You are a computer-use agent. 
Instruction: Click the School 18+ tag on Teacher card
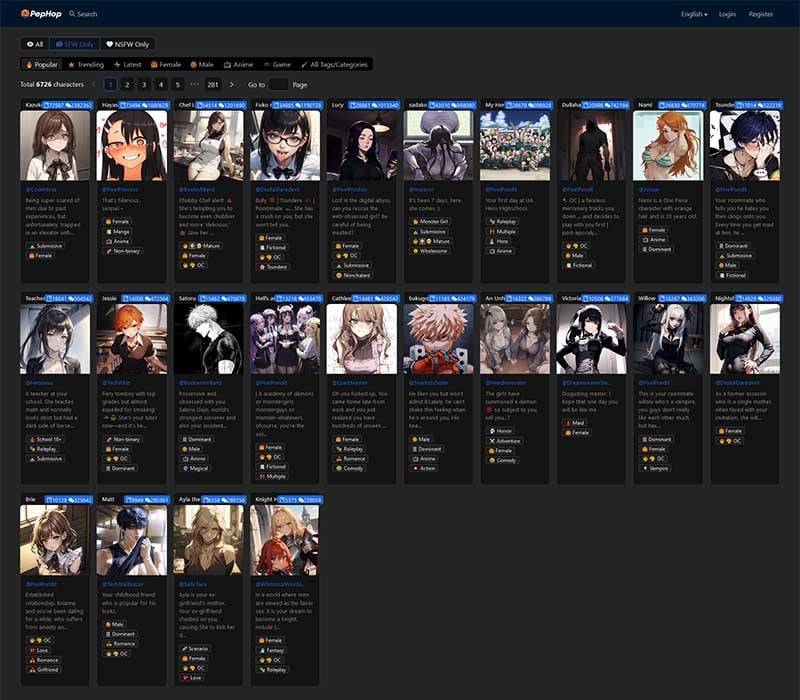[x=45, y=439]
